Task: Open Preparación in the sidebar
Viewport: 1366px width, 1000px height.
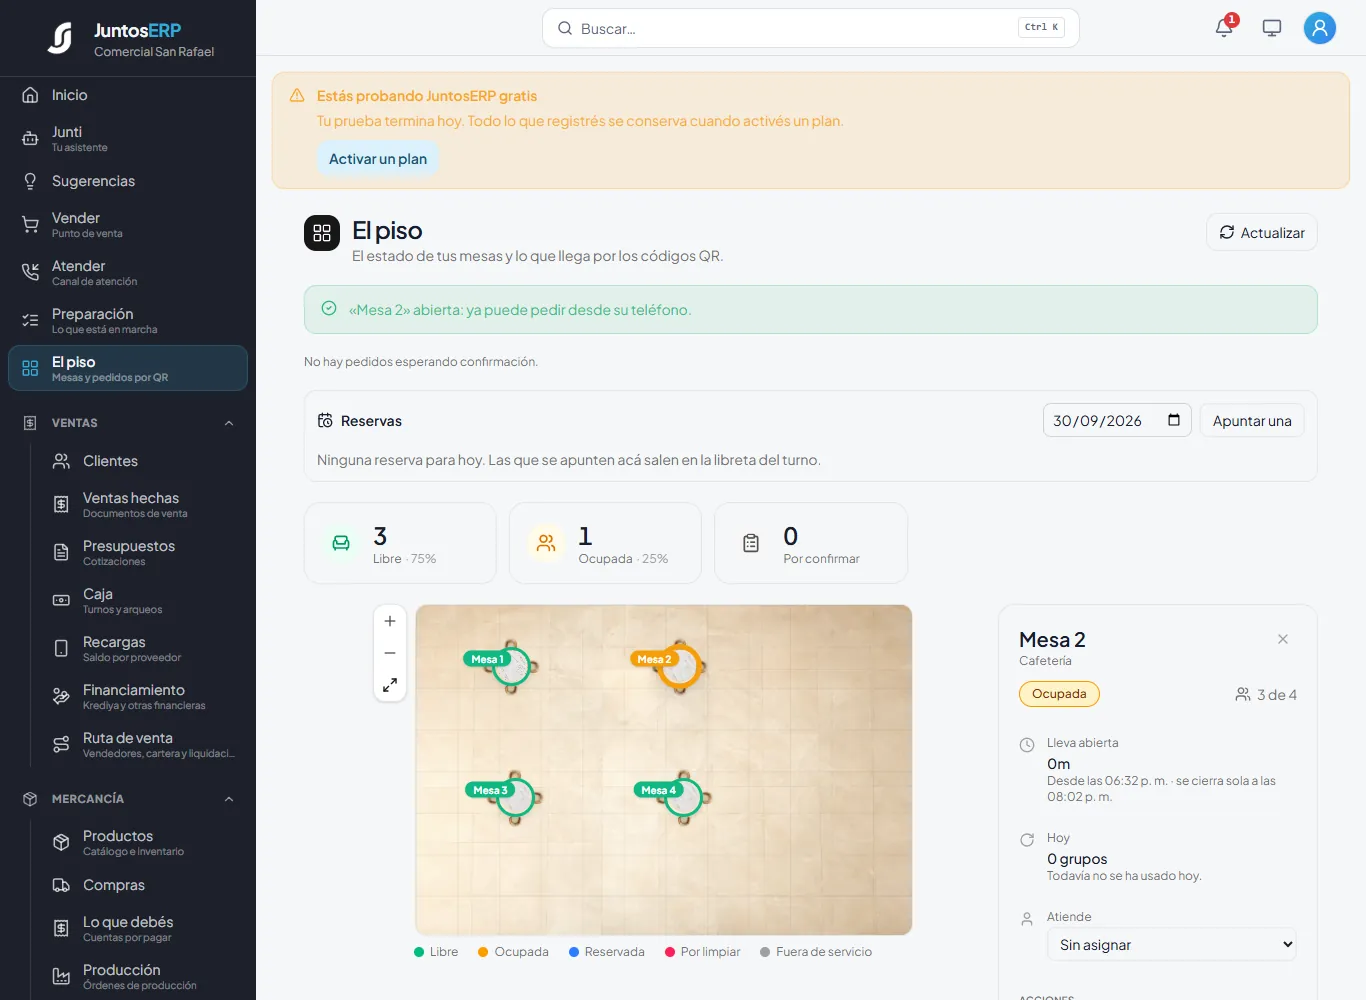Action: coord(128,321)
